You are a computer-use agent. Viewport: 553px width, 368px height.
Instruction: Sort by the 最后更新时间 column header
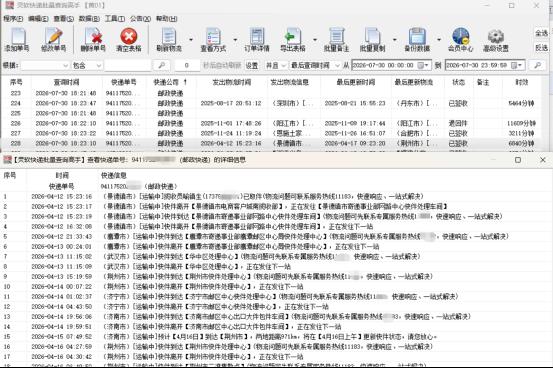tap(355, 82)
